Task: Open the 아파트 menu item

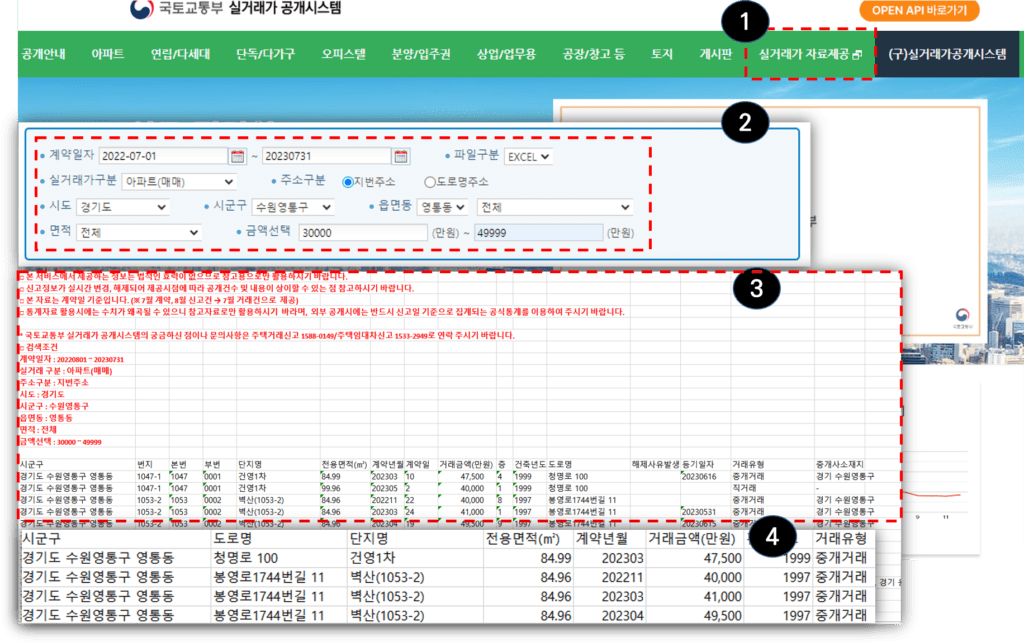Action: pyautogui.click(x=107, y=54)
